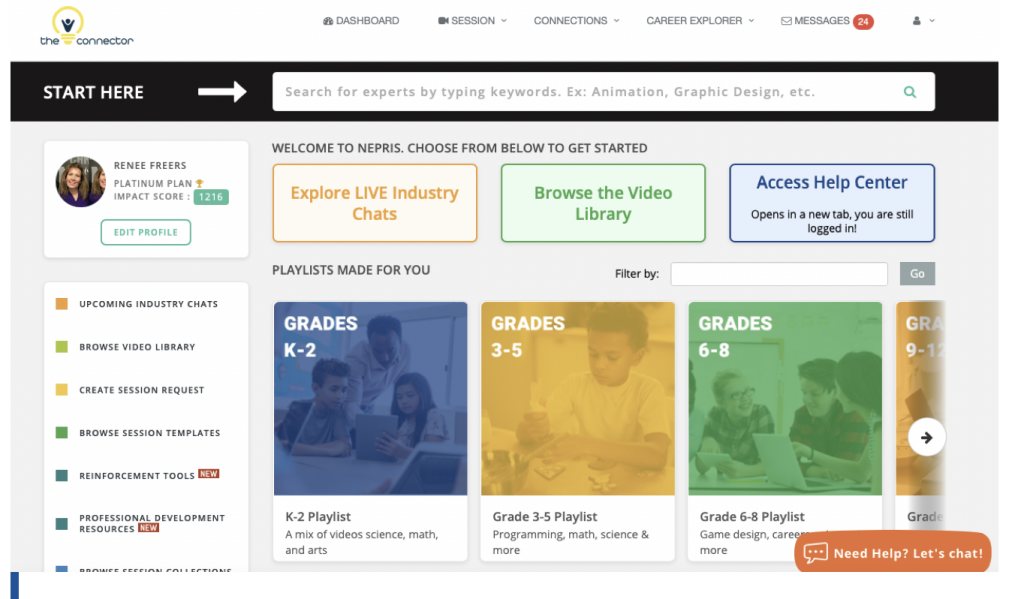Click the video camera icon beside Session
Image resolution: width=1024 pixels, height=599 pixels.
(x=443, y=21)
